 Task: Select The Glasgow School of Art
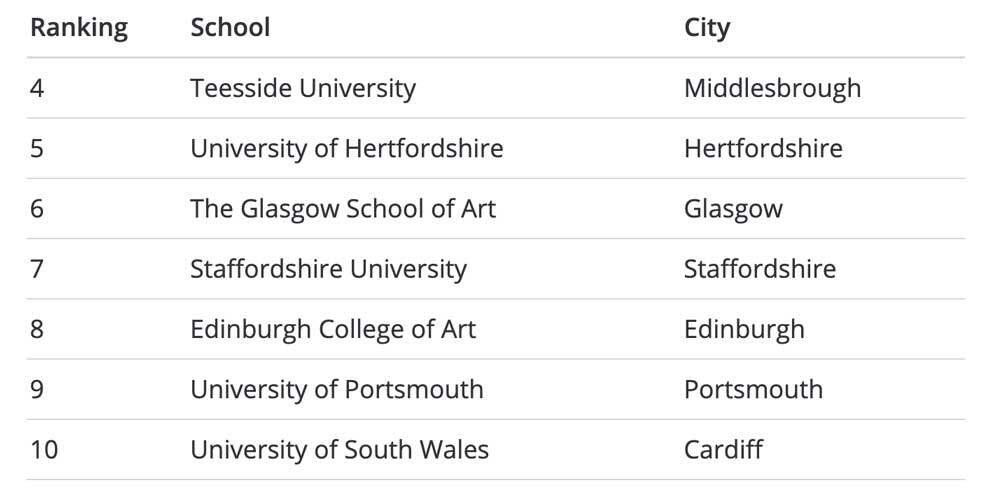(342, 209)
